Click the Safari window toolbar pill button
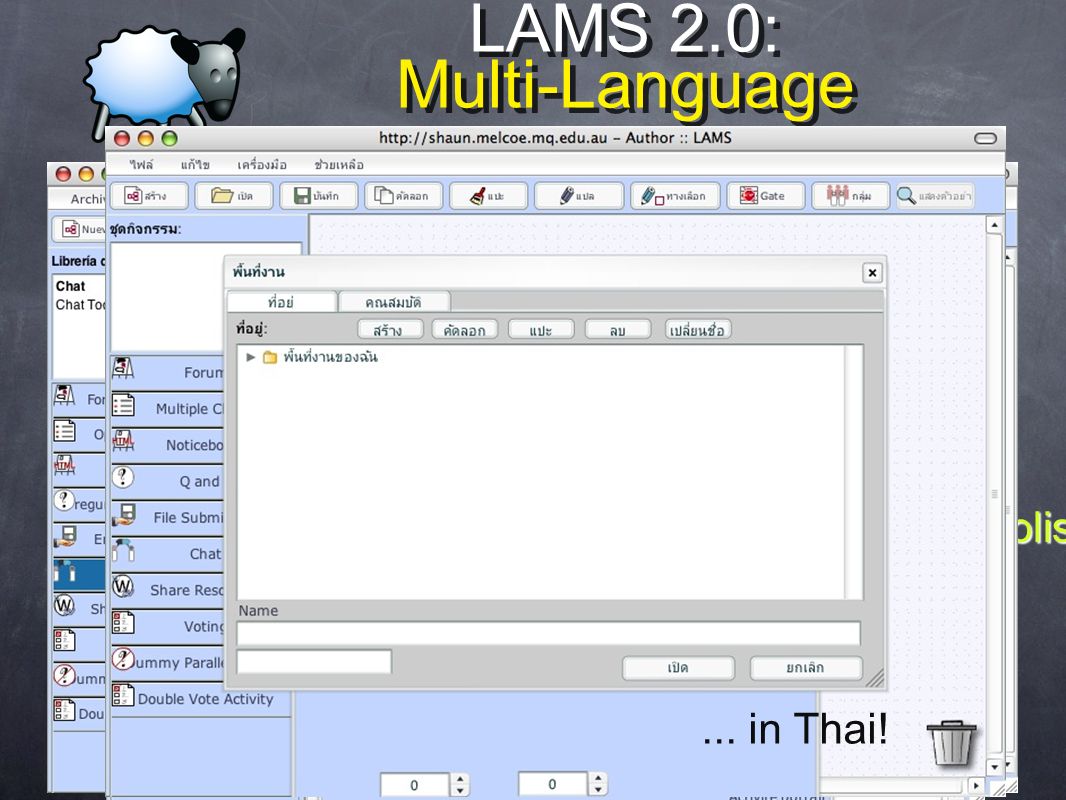Image resolution: width=1066 pixels, height=800 pixels. pos(985,139)
